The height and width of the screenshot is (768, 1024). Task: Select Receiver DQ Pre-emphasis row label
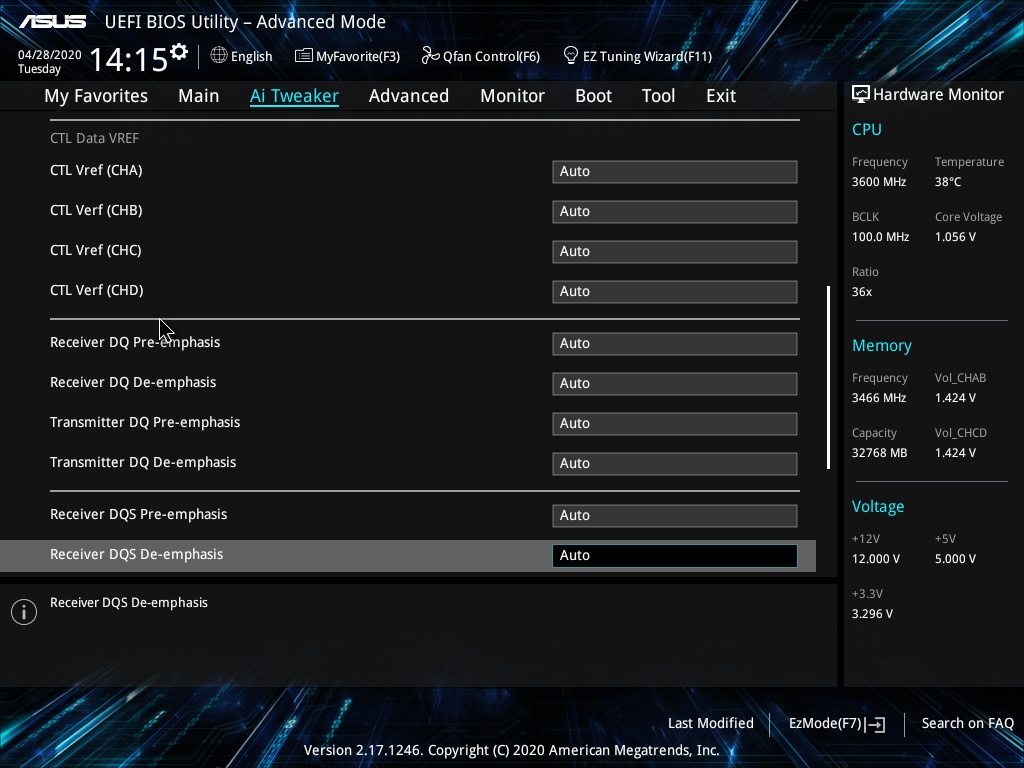coord(135,342)
